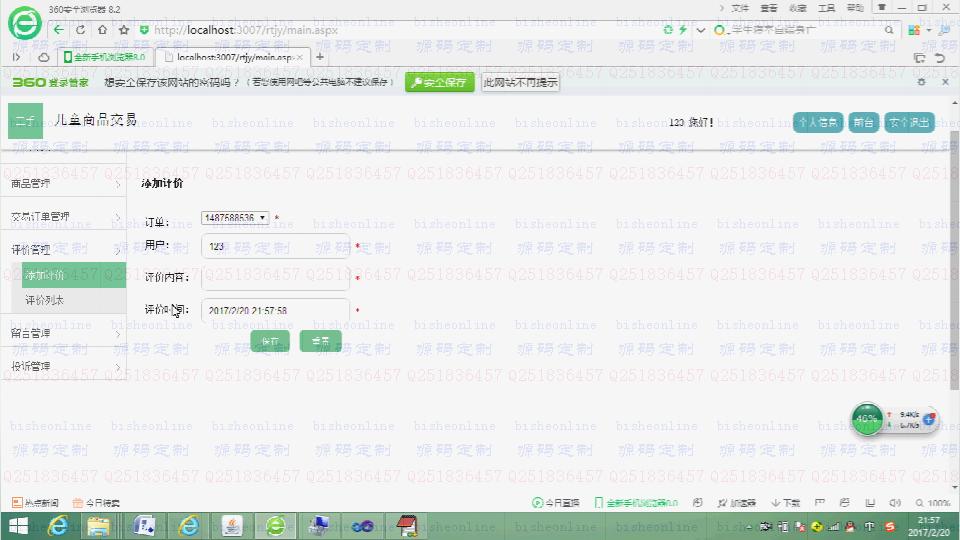This screenshot has width=960, height=540.
Task: Open the 帮助 menu
Action: [x=855, y=8]
